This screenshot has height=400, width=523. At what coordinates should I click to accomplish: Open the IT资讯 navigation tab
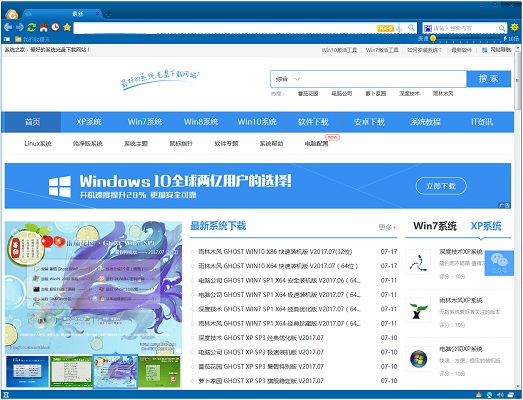click(x=482, y=122)
